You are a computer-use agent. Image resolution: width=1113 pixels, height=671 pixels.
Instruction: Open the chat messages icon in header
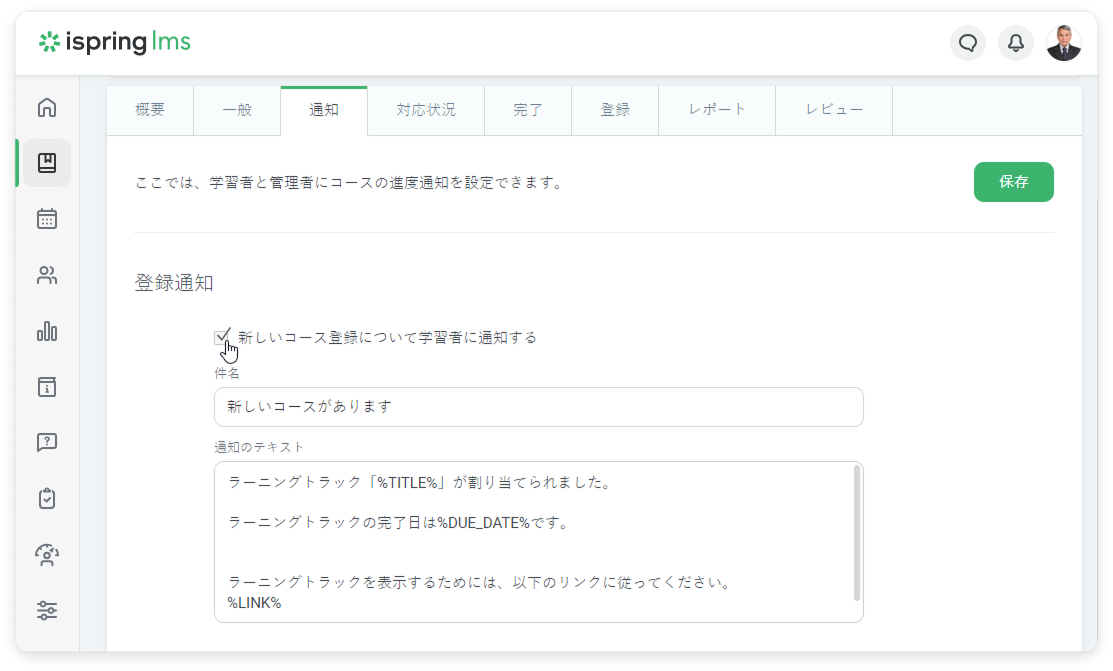pyautogui.click(x=967, y=43)
